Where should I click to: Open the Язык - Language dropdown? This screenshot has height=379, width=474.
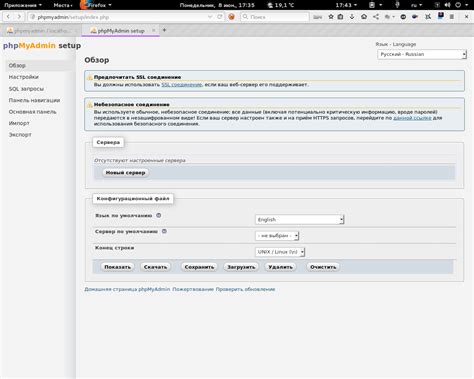[x=422, y=54]
